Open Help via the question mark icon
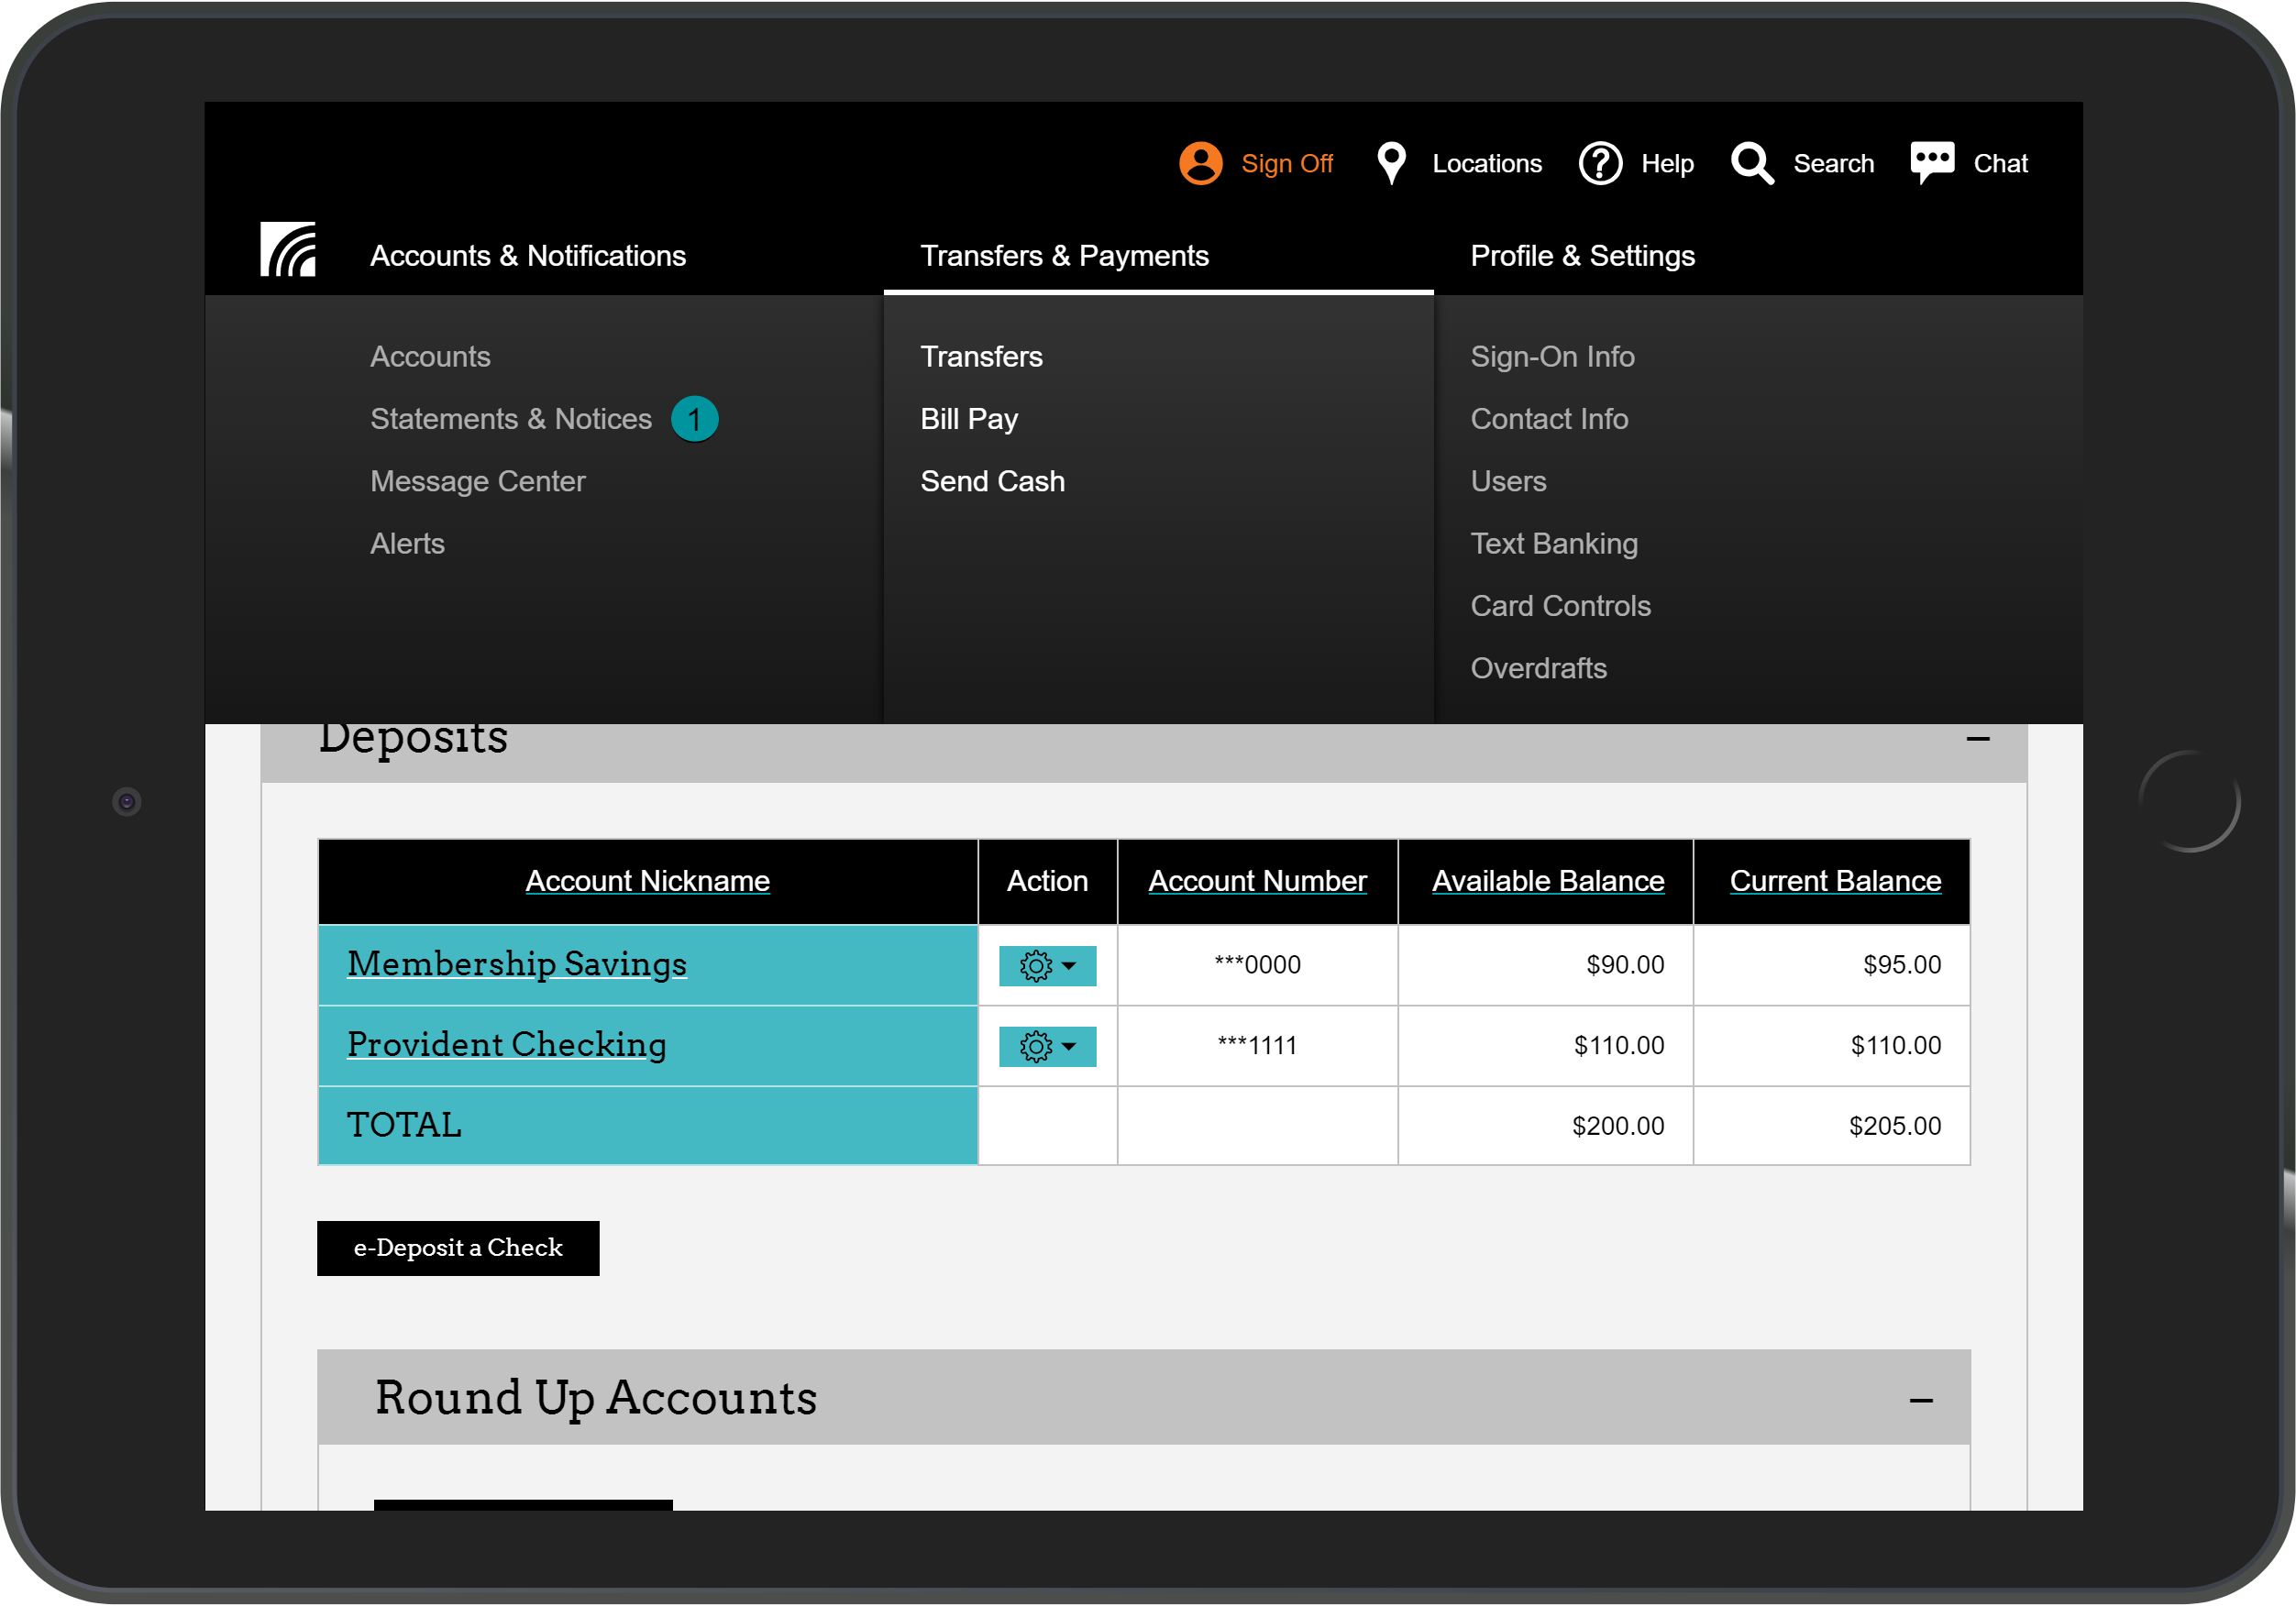Screen dimensions: 2296x1606 point(1600,163)
